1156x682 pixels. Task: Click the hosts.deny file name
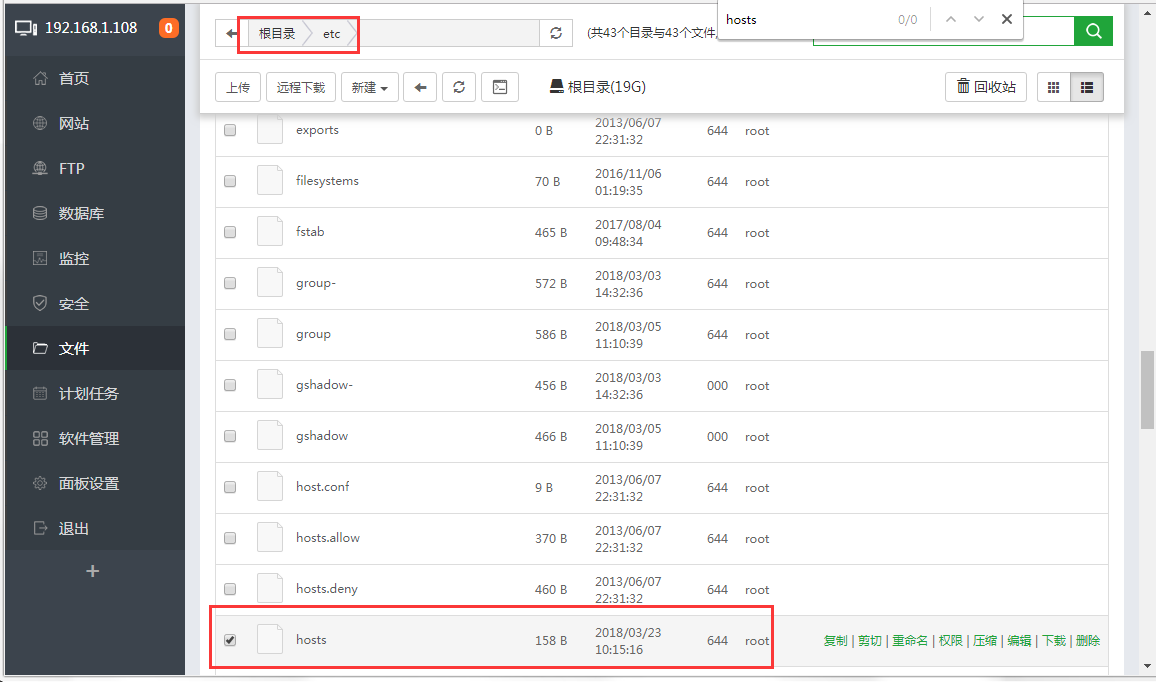point(327,588)
